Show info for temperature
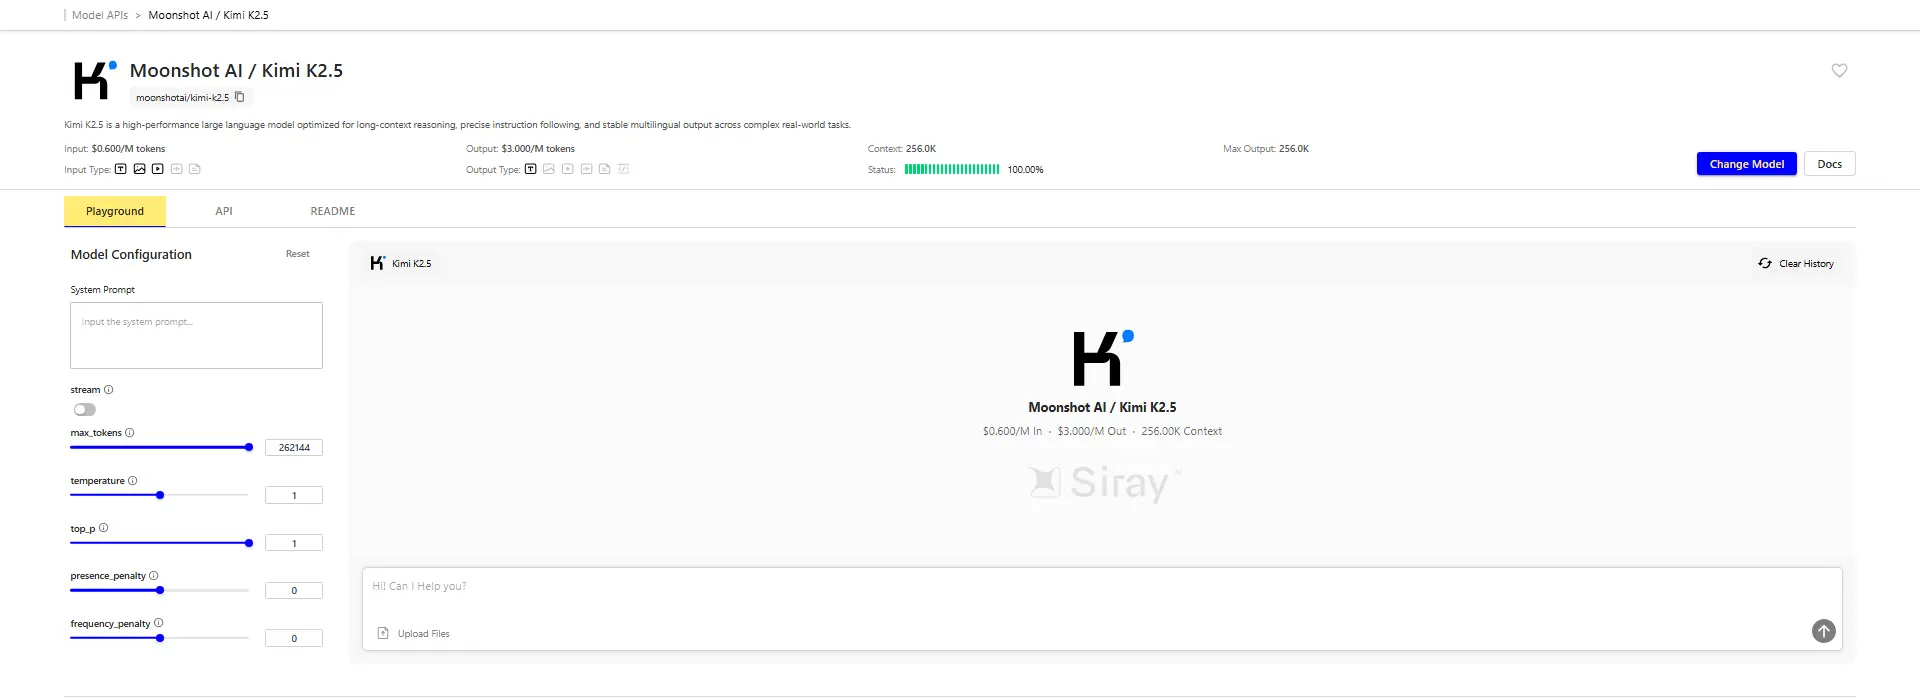The width and height of the screenshot is (1920, 699). tap(133, 481)
